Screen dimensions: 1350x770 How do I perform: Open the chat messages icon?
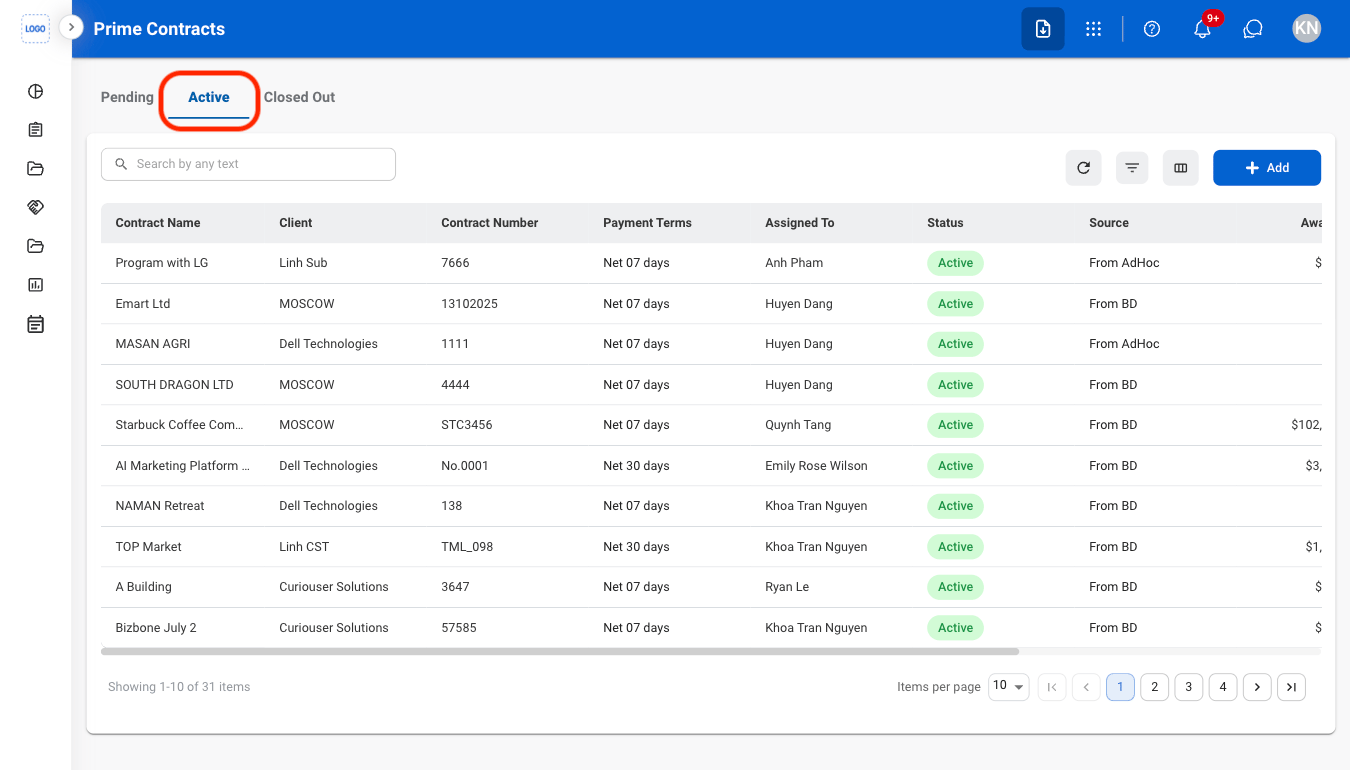click(x=1253, y=29)
